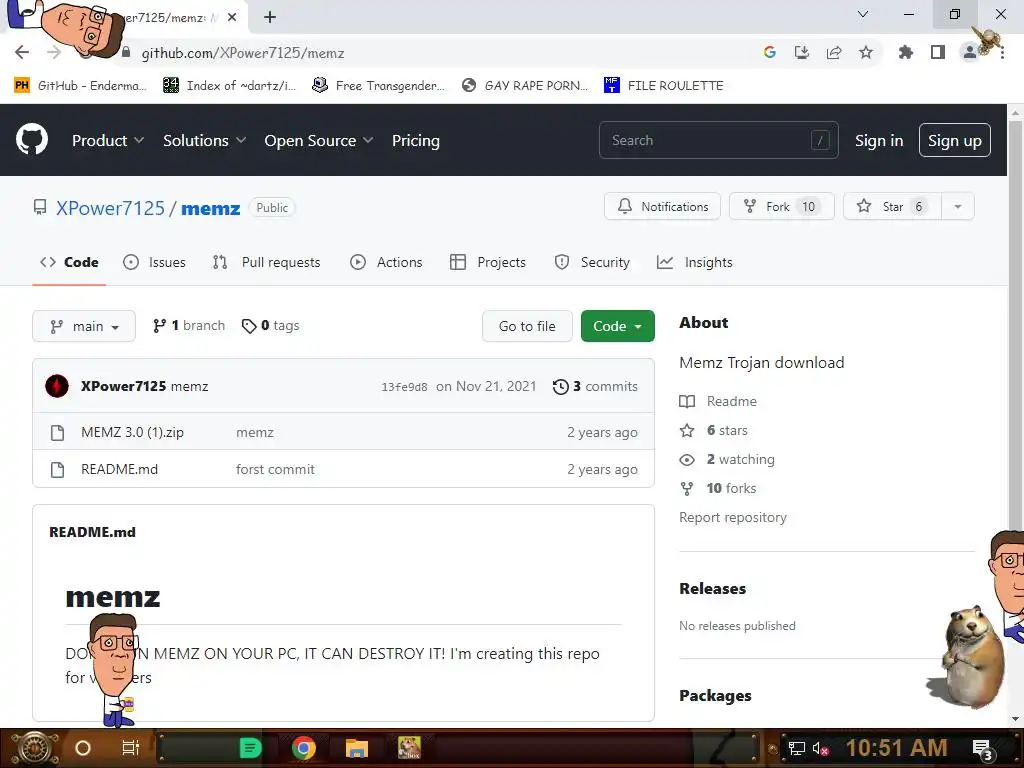Switch to the Issues tab
The height and width of the screenshot is (768, 1024).
155,263
